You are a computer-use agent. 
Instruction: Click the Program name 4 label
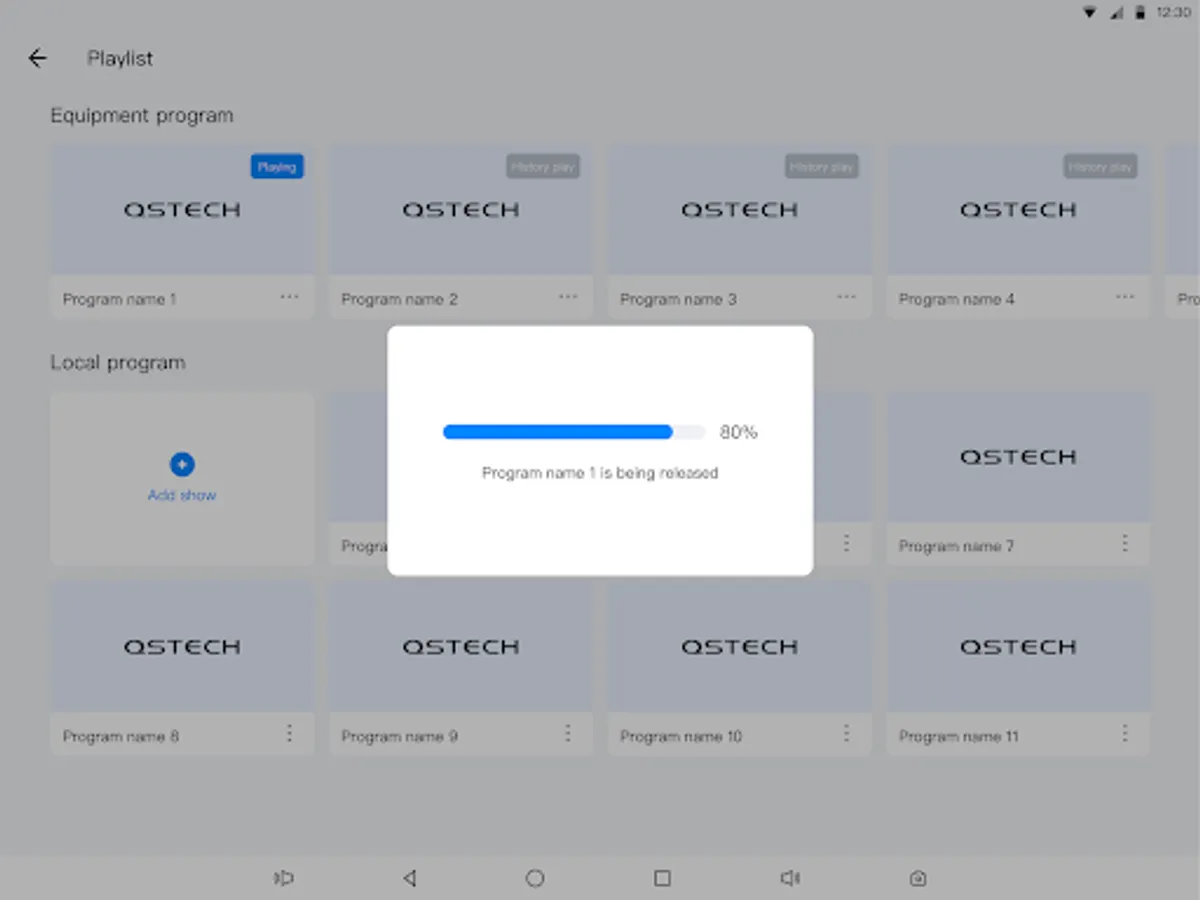click(957, 299)
